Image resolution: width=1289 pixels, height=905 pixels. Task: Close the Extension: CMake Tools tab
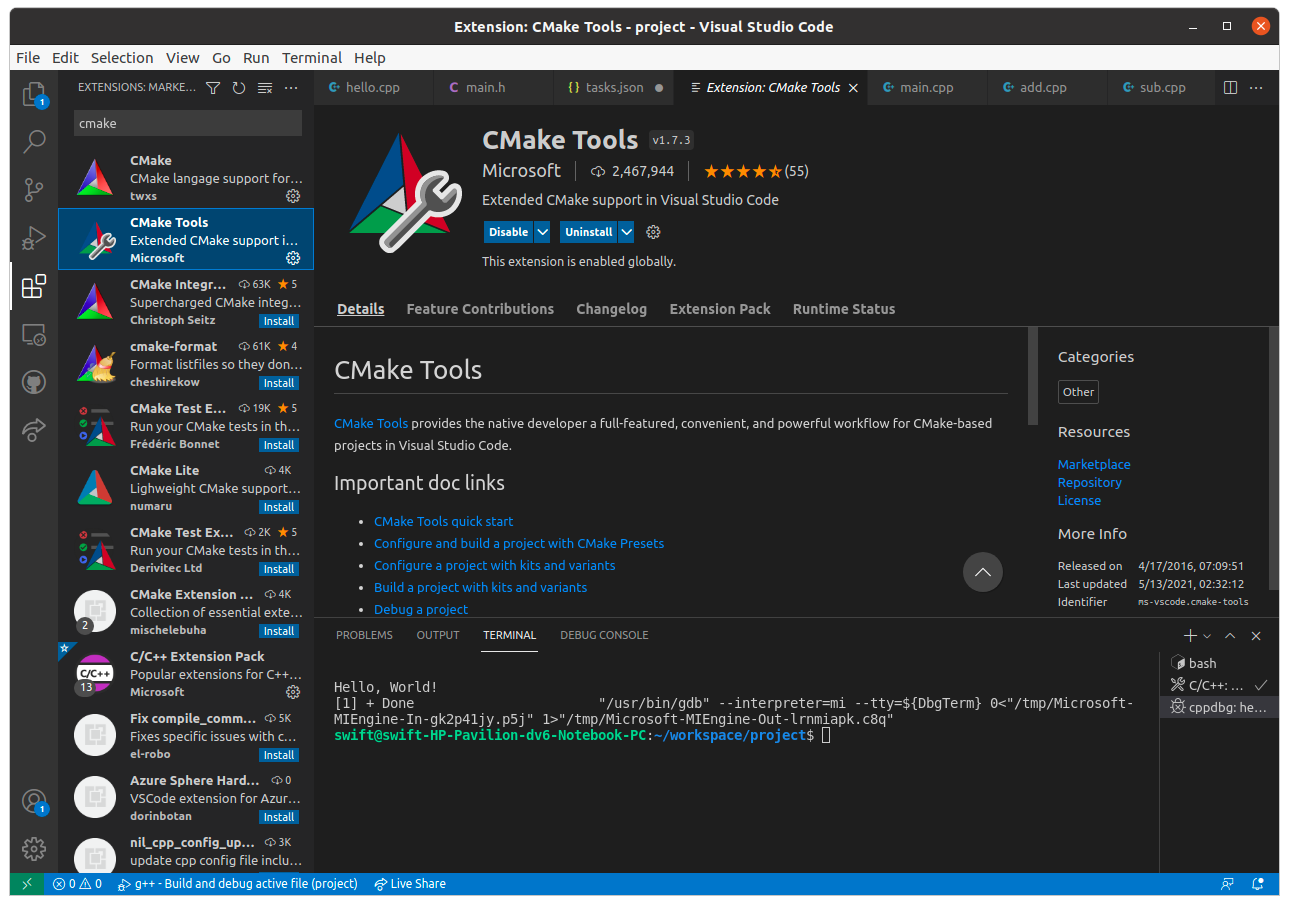(x=853, y=88)
